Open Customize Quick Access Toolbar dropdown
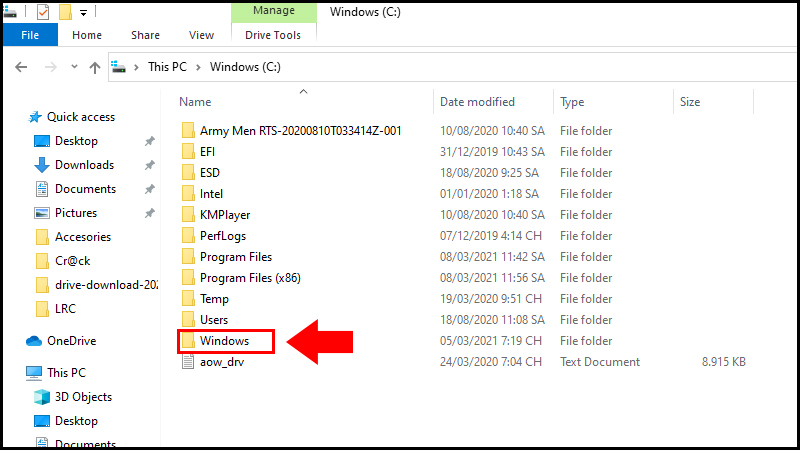The height and width of the screenshot is (450, 800). (x=83, y=12)
